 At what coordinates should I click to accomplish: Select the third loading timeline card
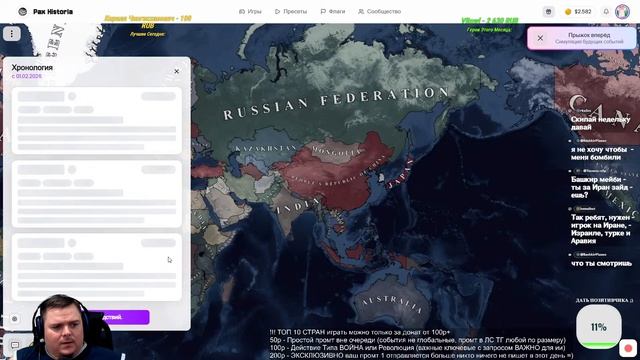(x=97, y=267)
